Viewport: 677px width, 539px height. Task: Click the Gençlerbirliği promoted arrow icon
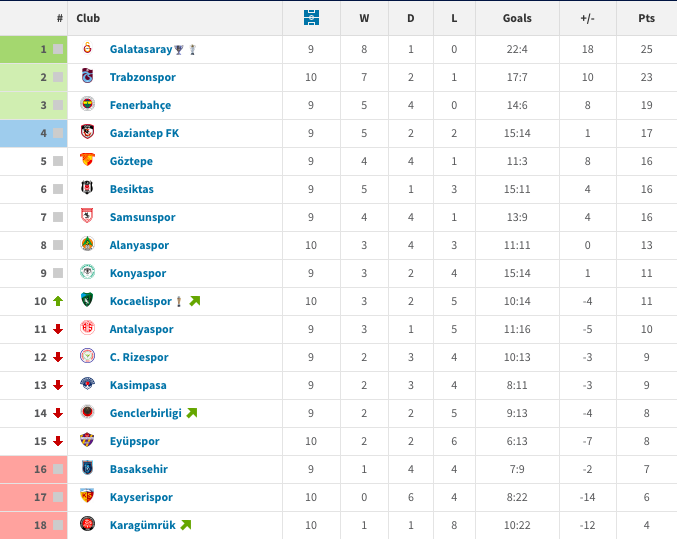coord(191,413)
